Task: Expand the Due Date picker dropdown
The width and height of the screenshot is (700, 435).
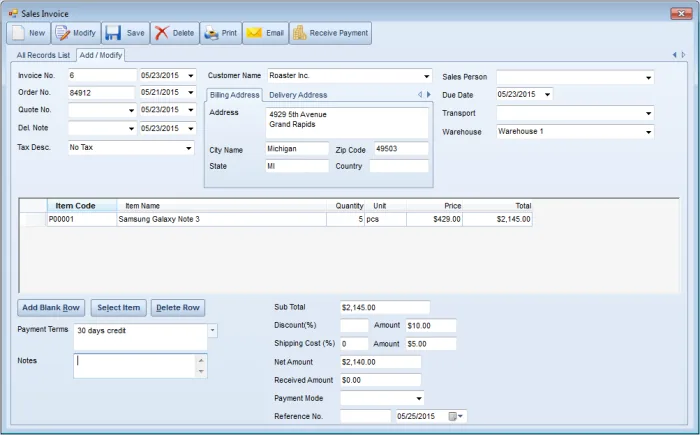Action: (x=547, y=94)
